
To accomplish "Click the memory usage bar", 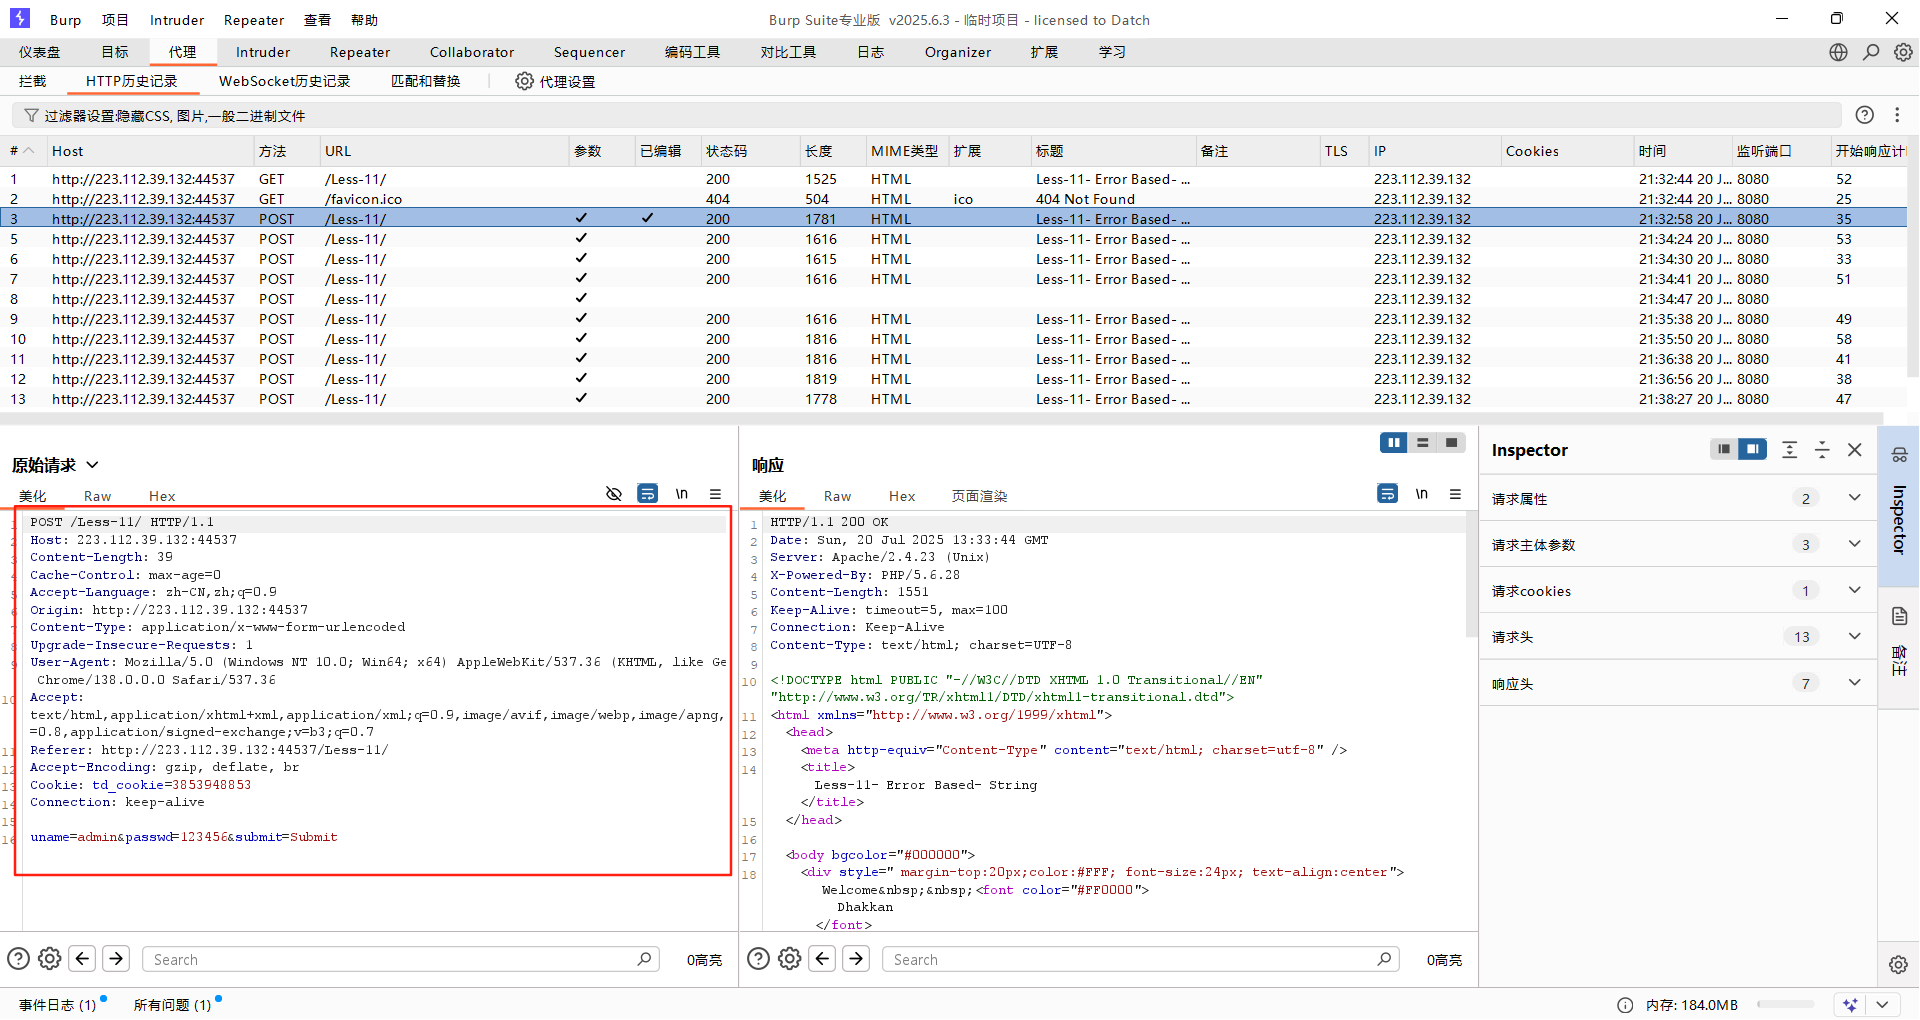I will click(x=1785, y=1005).
